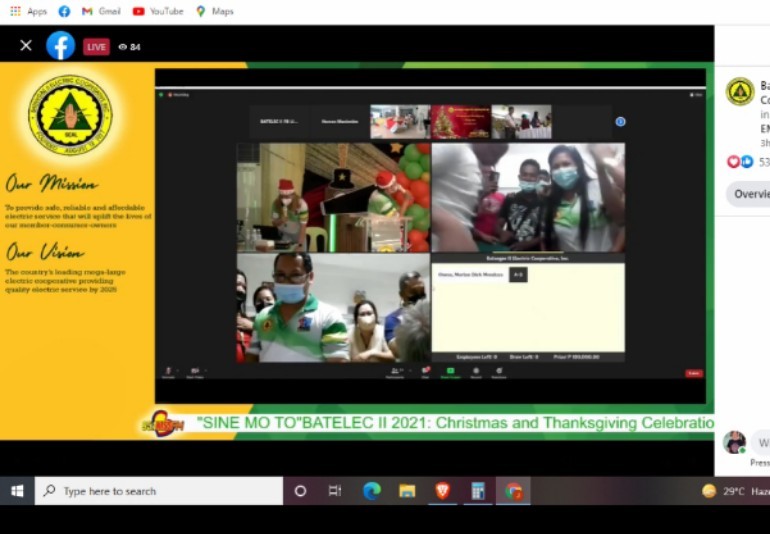
Task: Open Calculator from the taskbar
Action: 478,491
